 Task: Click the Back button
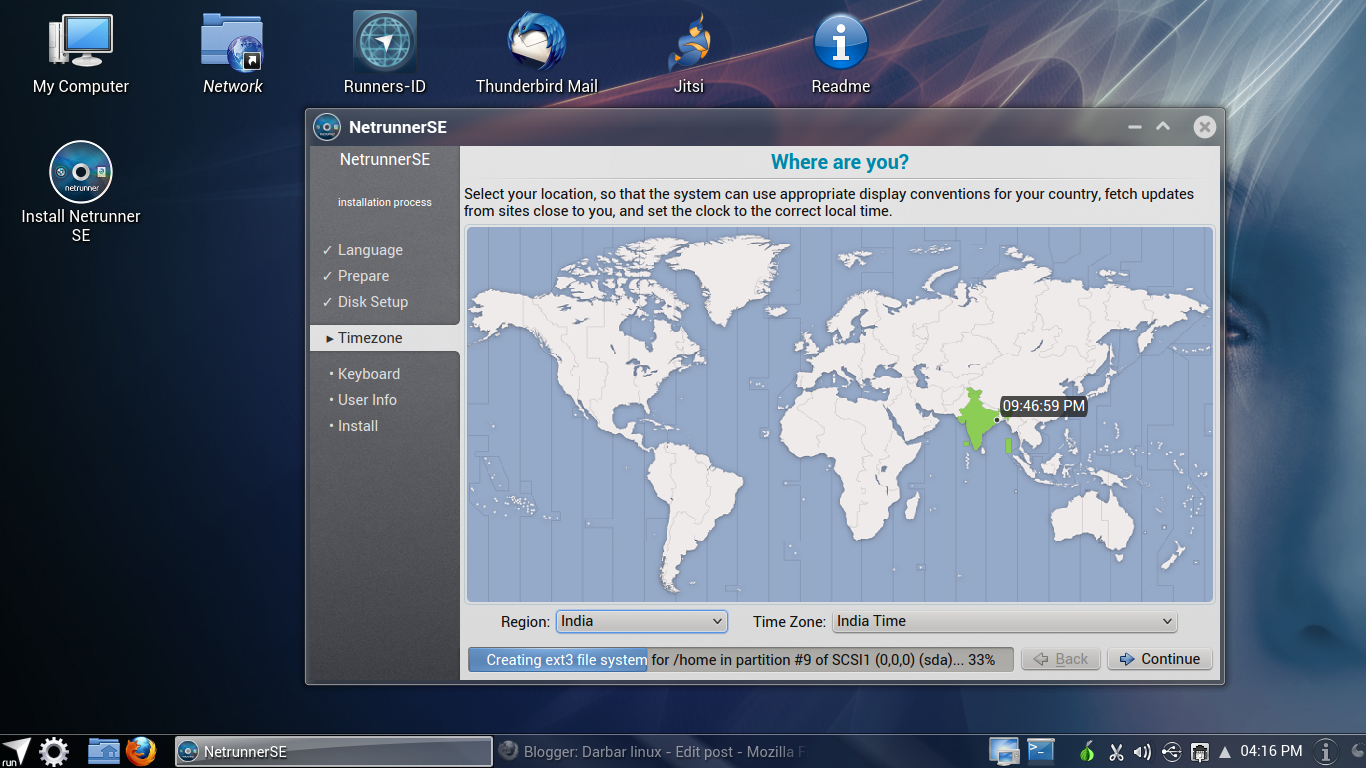[x=1060, y=658]
